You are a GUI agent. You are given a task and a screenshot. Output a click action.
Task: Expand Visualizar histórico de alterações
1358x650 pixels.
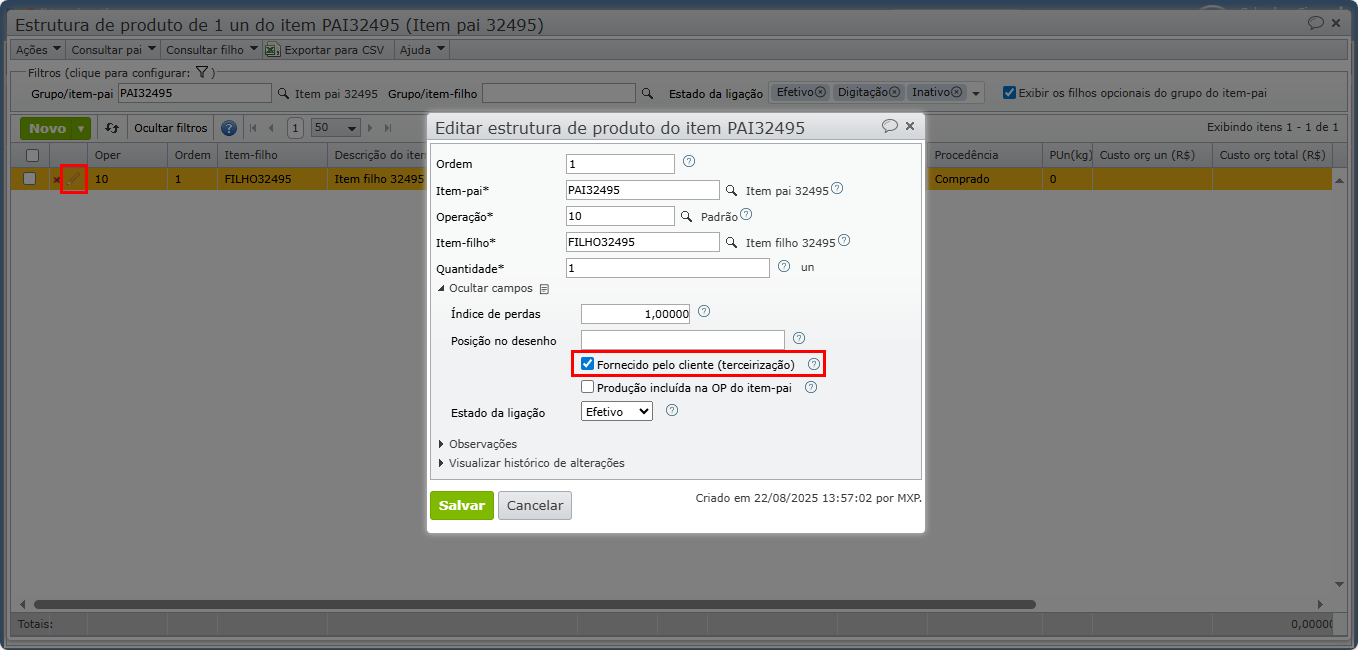(x=531, y=463)
